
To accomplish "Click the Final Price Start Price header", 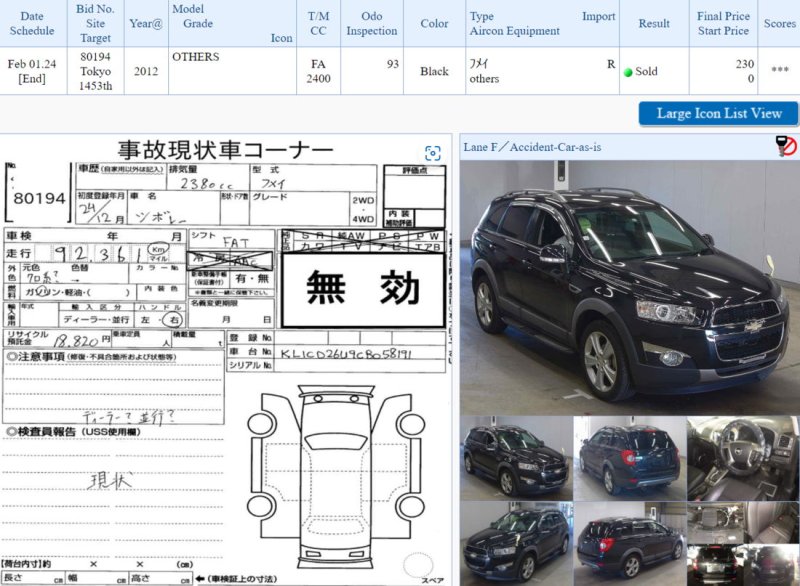I will (723, 23).
